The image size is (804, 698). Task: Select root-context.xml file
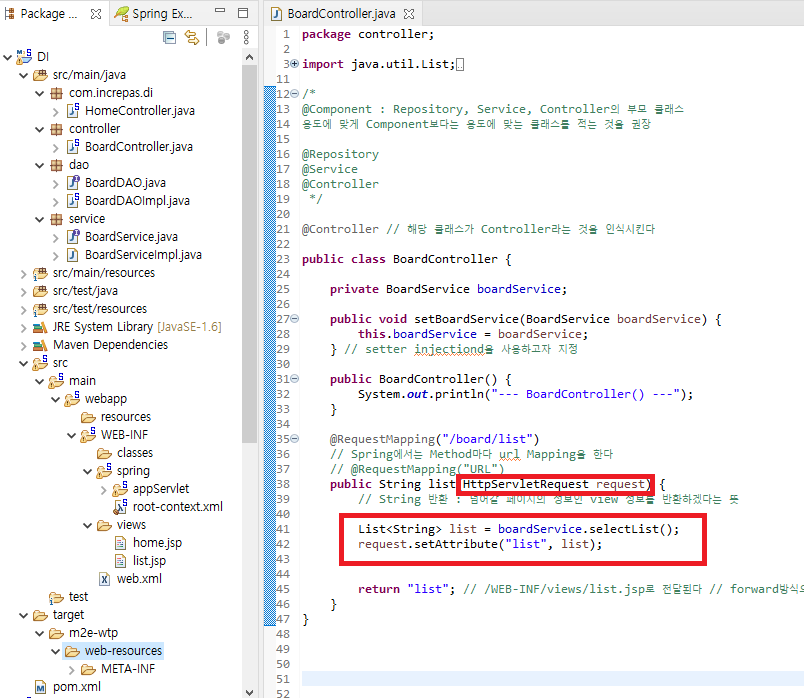[x=177, y=507]
